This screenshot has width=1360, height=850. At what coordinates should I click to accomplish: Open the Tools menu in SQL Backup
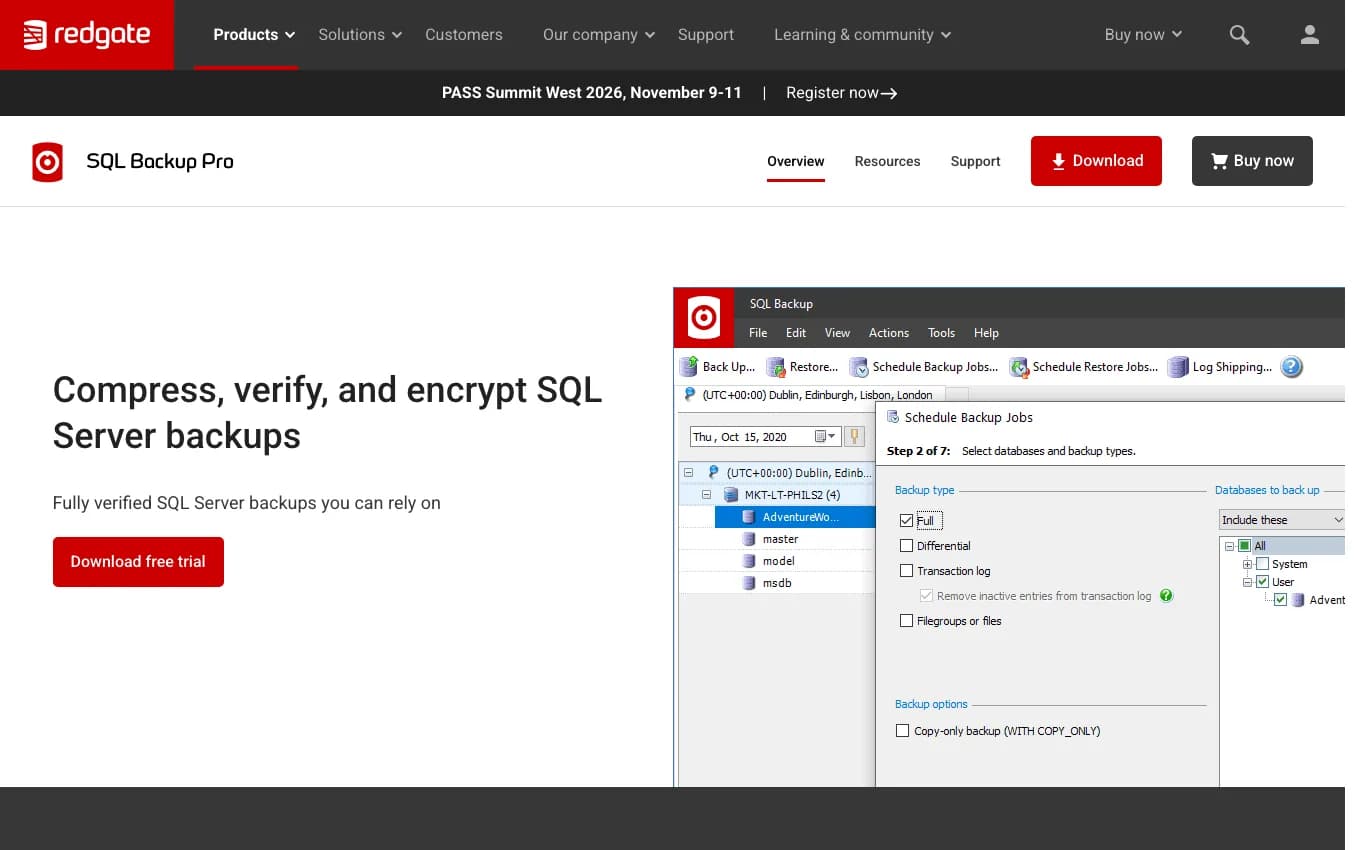941,333
